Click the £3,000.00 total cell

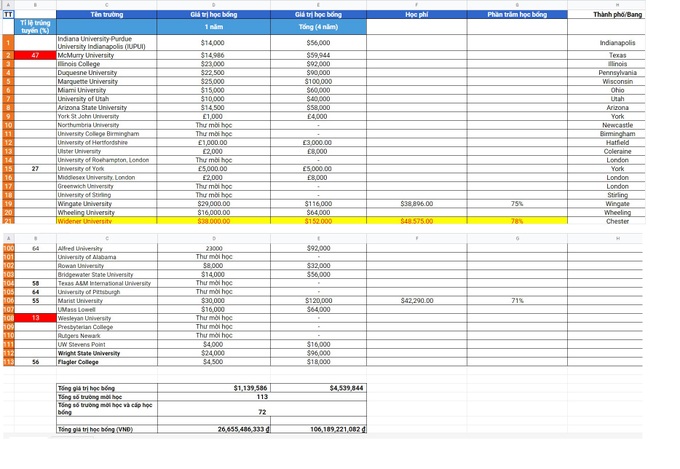coord(318,142)
